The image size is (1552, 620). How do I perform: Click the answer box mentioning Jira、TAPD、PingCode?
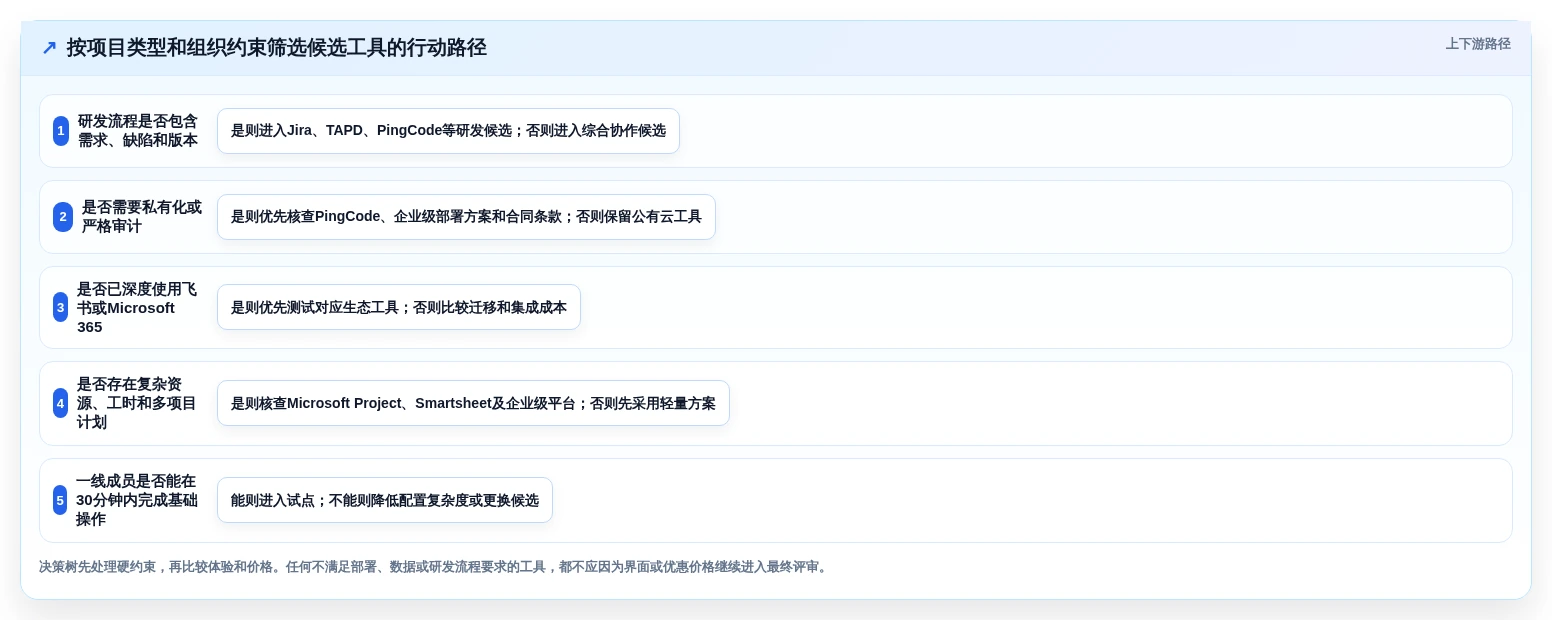pos(448,131)
